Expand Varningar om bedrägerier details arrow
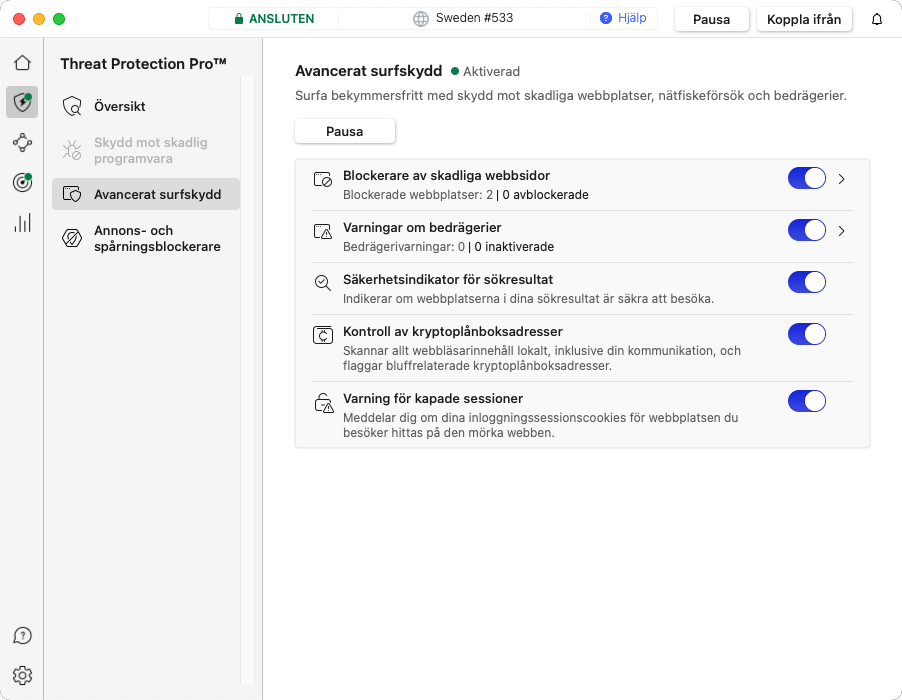The height and width of the screenshot is (700, 902). [x=842, y=231]
